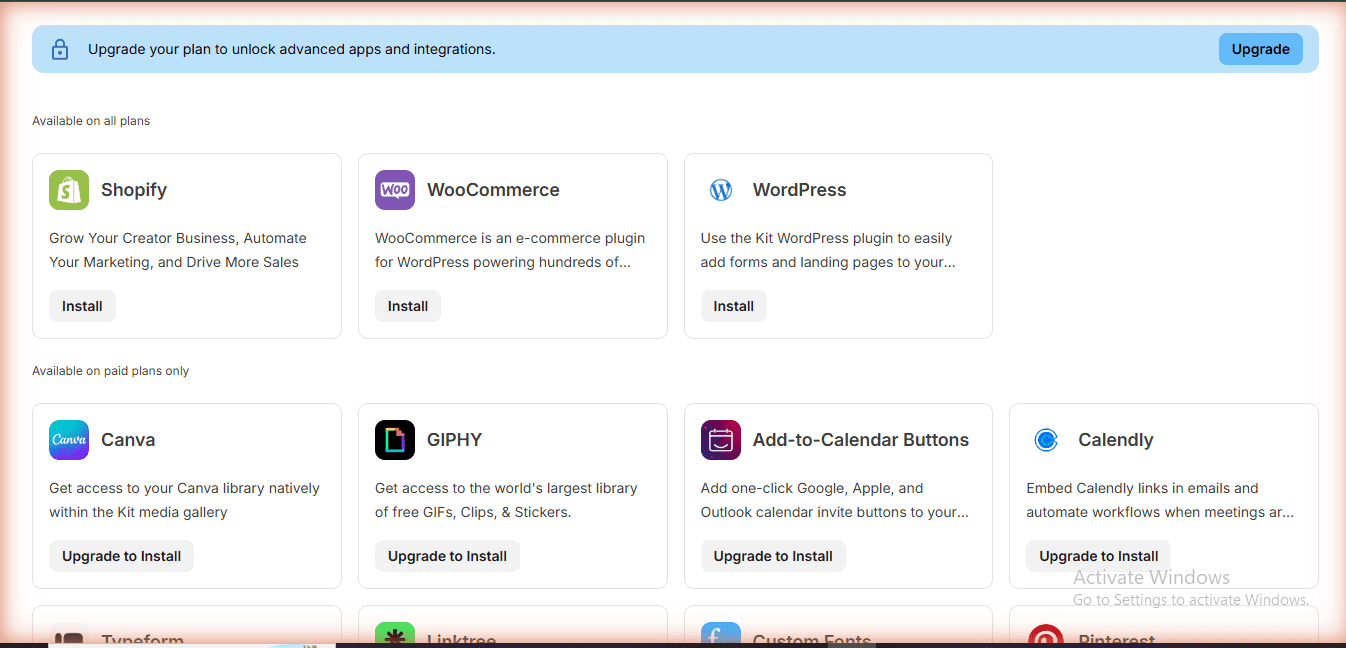Screen dimensions: 1346x648
Task: Click Upgrade to Install for Calendly
Action: [1098, 556]
